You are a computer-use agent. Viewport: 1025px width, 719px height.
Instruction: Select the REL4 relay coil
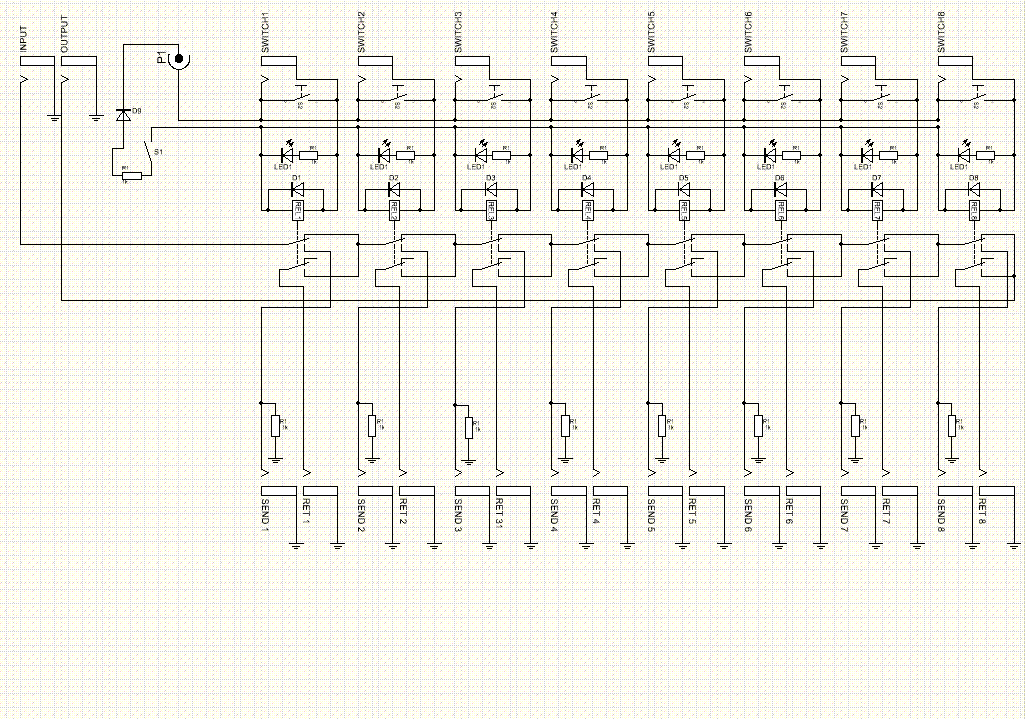587,211
